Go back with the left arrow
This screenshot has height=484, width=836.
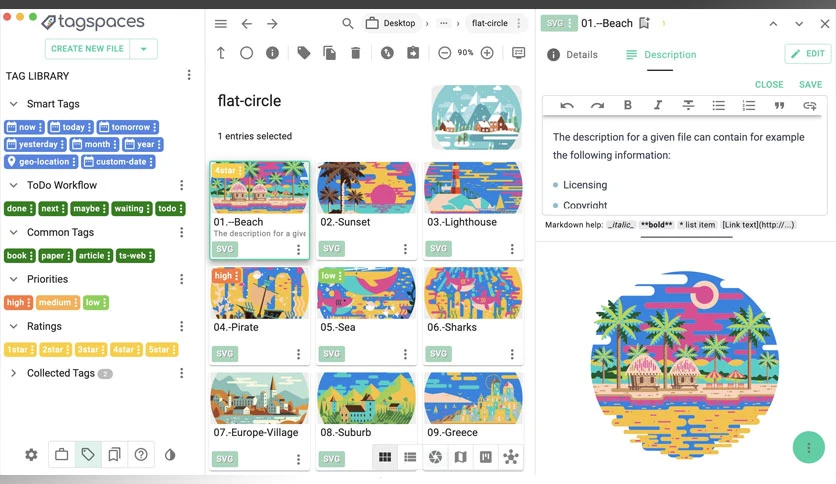pos(246,23)
